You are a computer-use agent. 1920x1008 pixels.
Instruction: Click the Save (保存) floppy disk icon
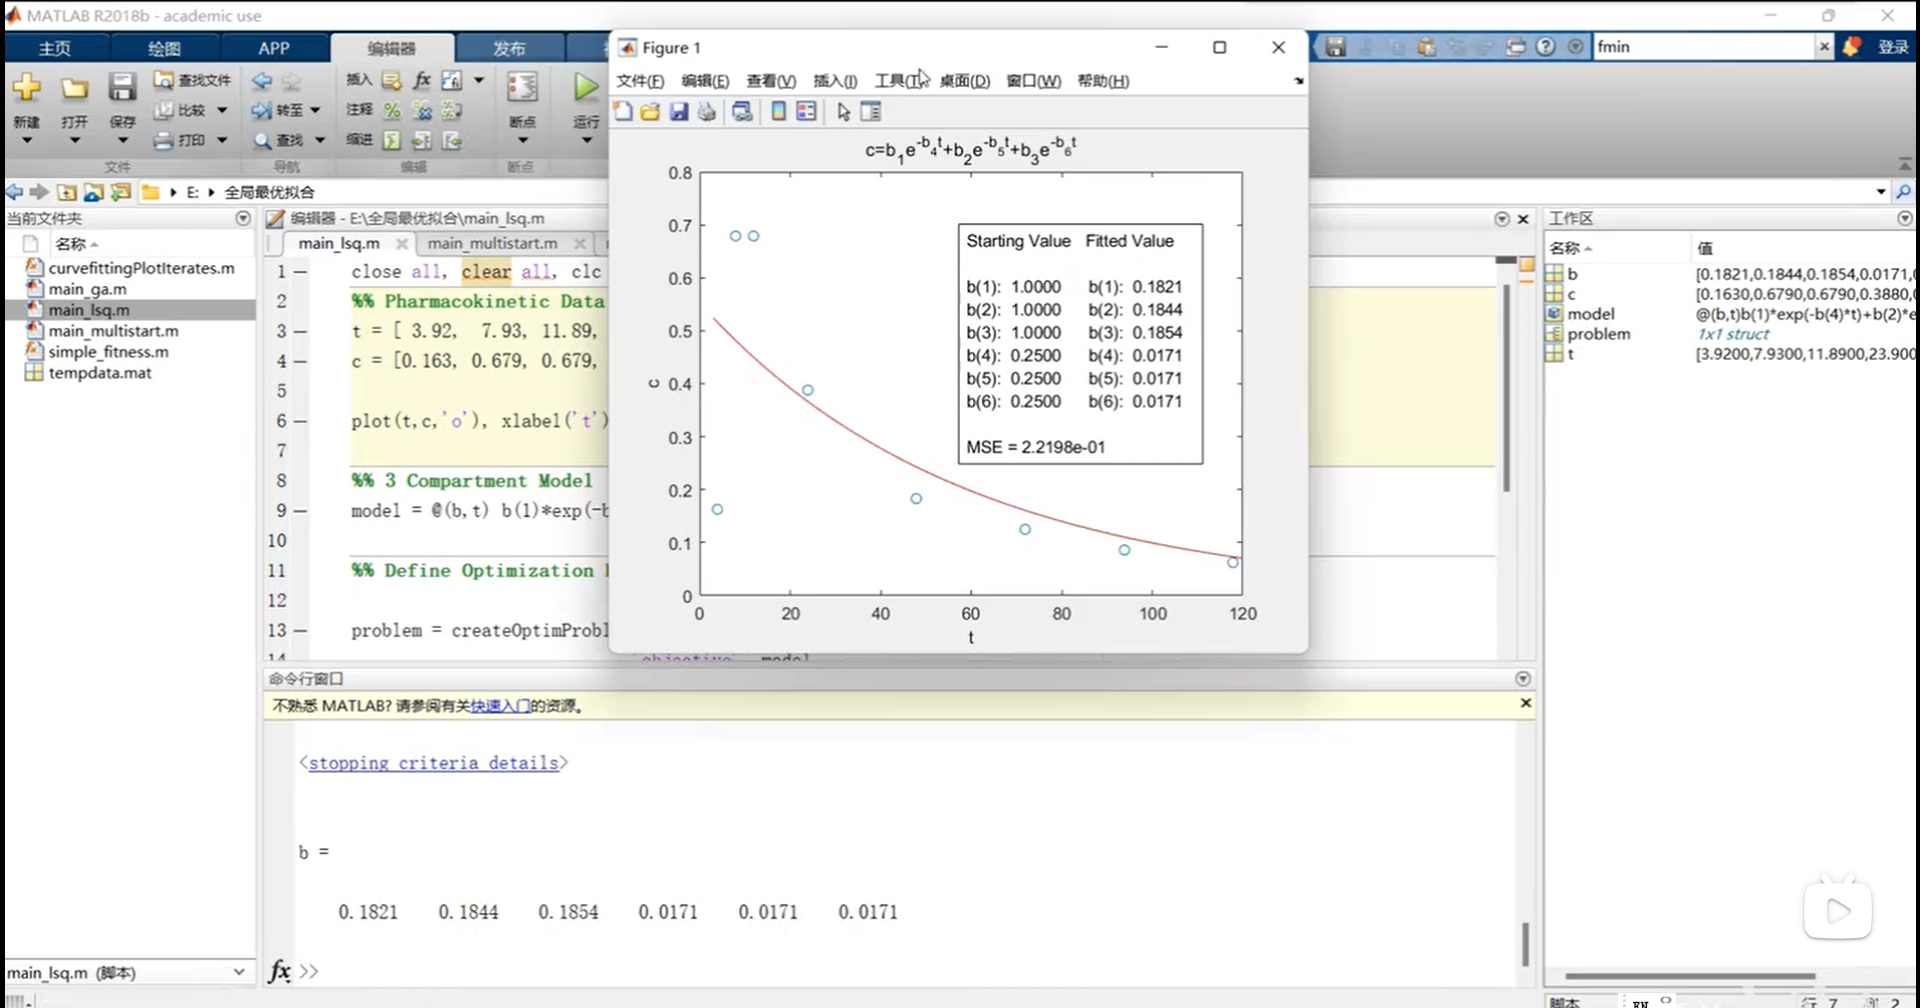pos(122,88)
